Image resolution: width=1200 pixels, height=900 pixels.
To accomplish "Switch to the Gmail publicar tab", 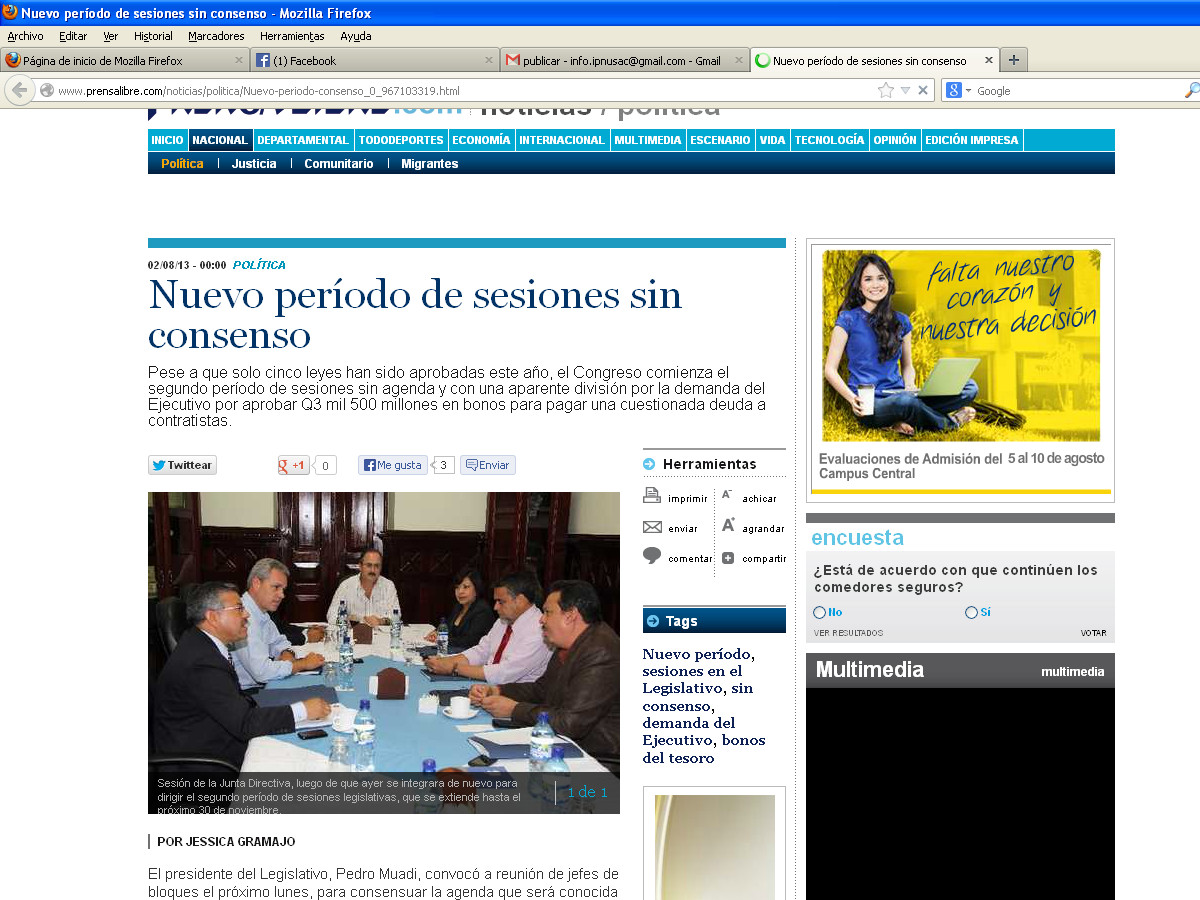I will click(620, 61).
